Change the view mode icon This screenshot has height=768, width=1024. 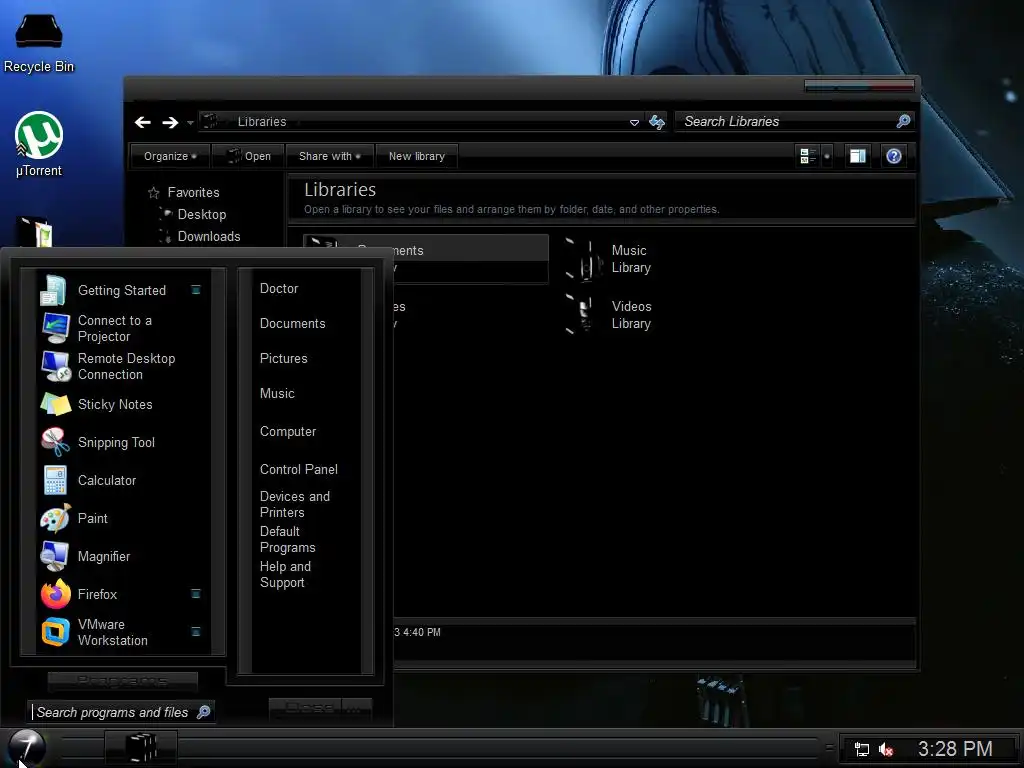pyautogui.click(x=808, y=156)
